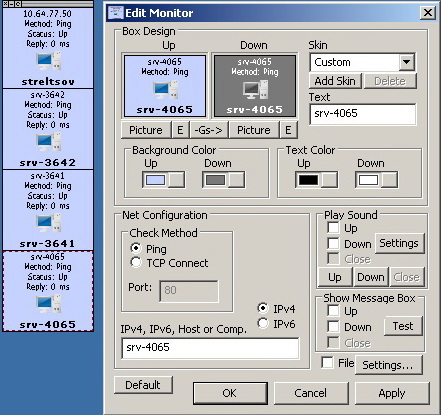Click the Edit Monitor title bar icon
This screenshot has width=441, height=415.
coord(115,13)
